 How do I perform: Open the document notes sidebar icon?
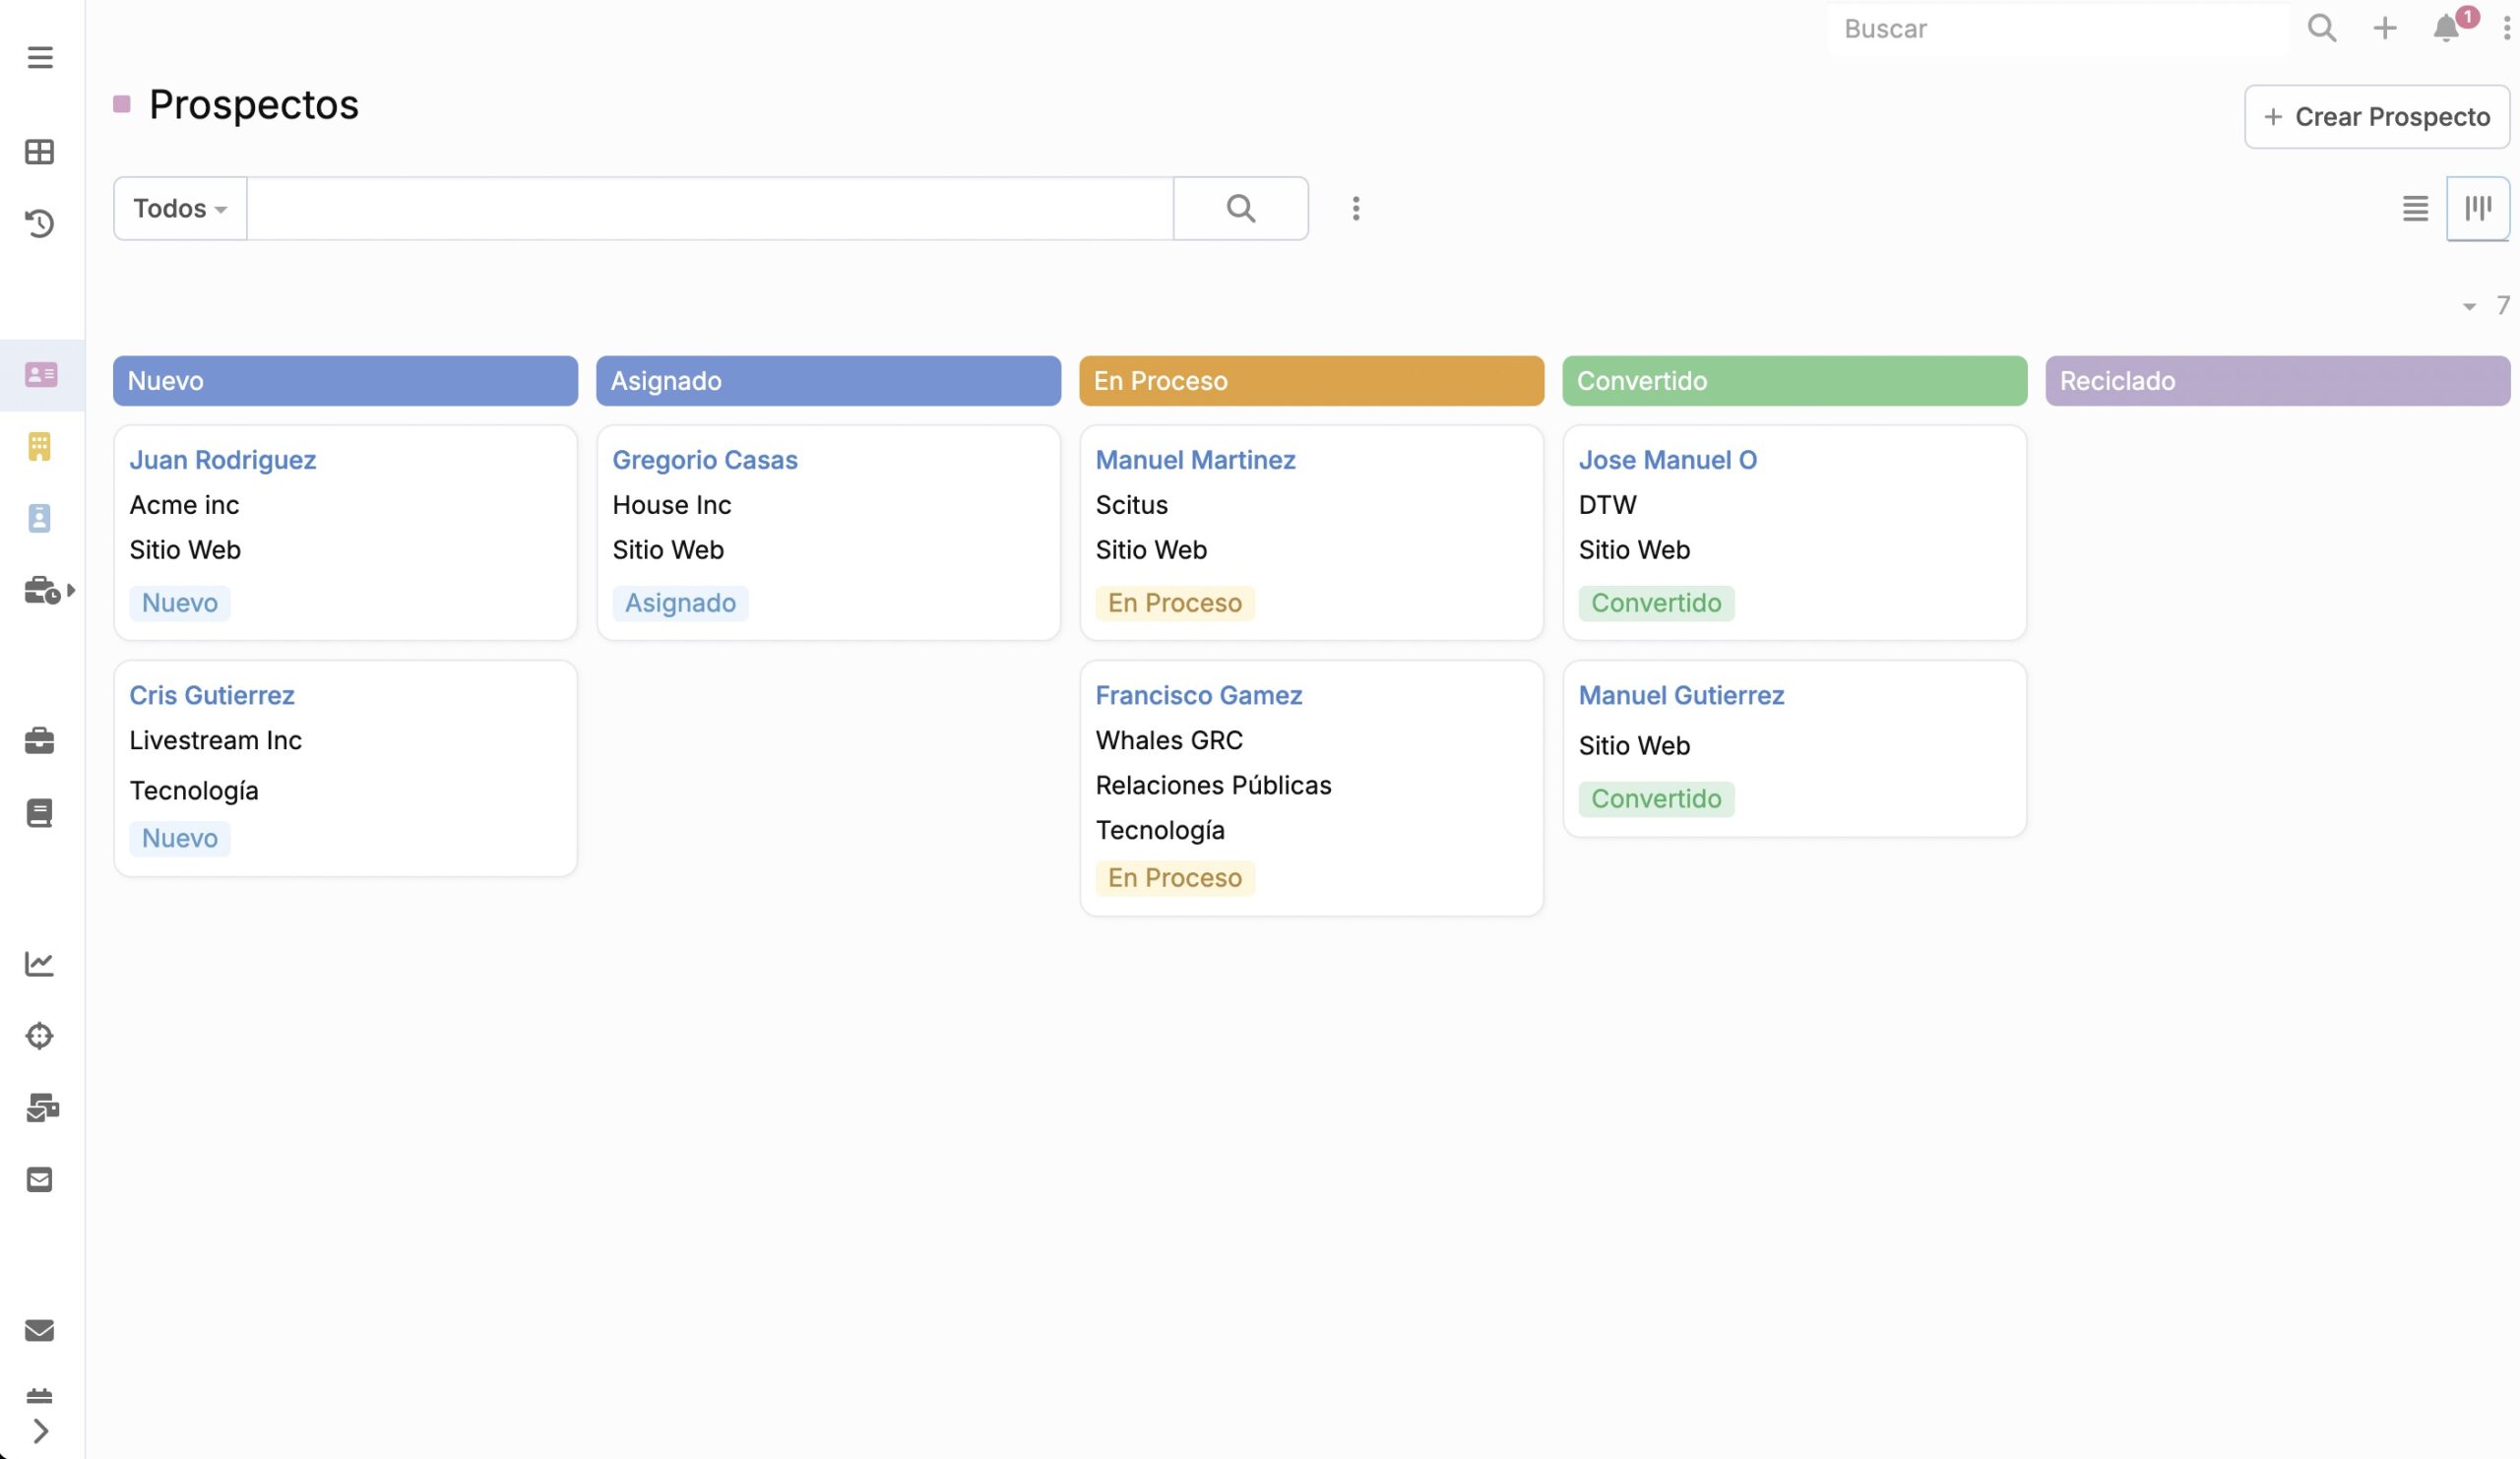click(40, 813)
